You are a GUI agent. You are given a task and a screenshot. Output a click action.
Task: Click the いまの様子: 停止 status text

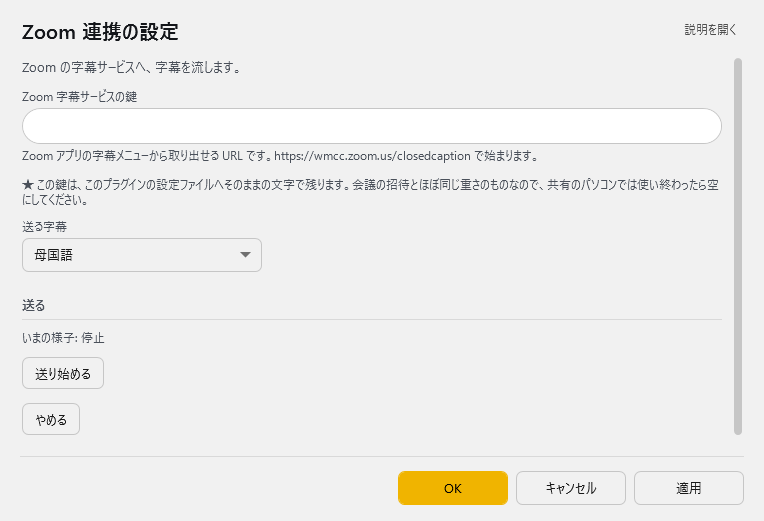tap(63, 338)
